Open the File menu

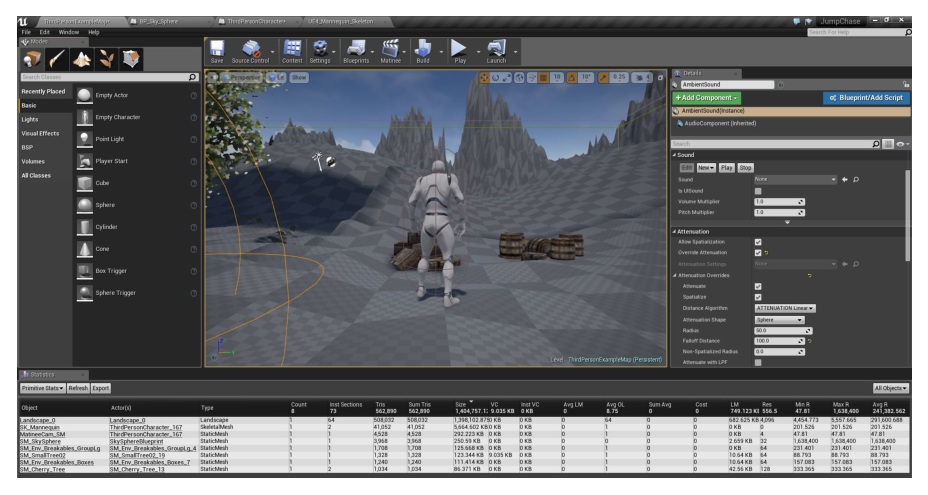pyautogui.click(x=26, y=32)
